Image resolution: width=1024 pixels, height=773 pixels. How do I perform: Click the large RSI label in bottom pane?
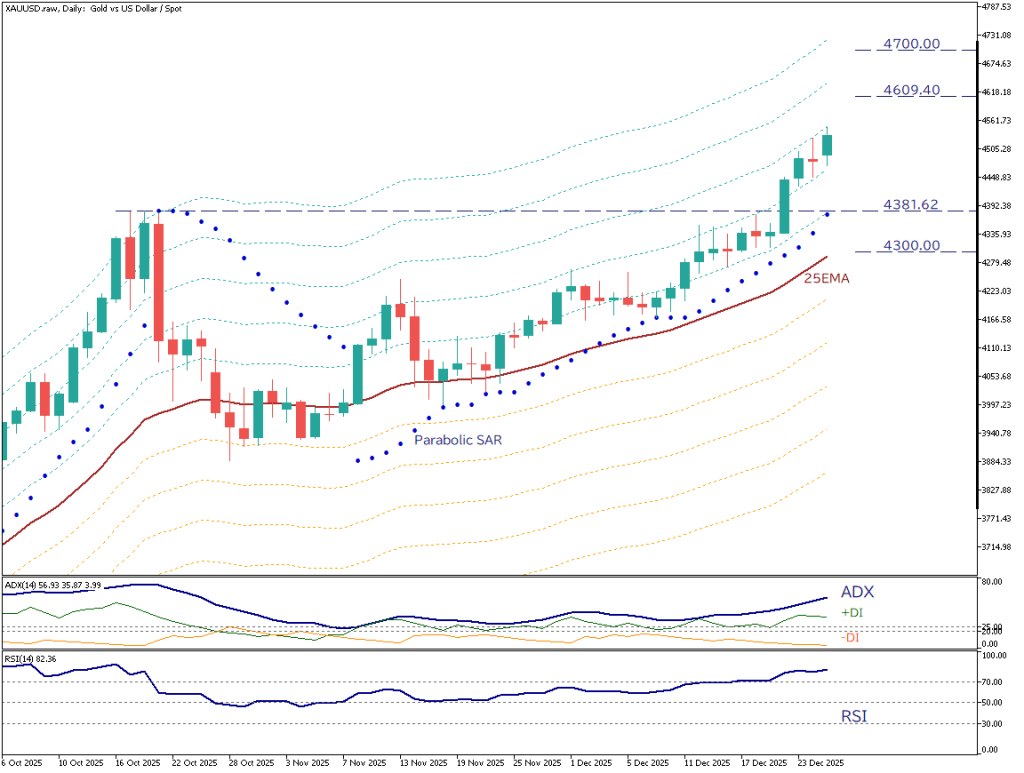point(853,715)
